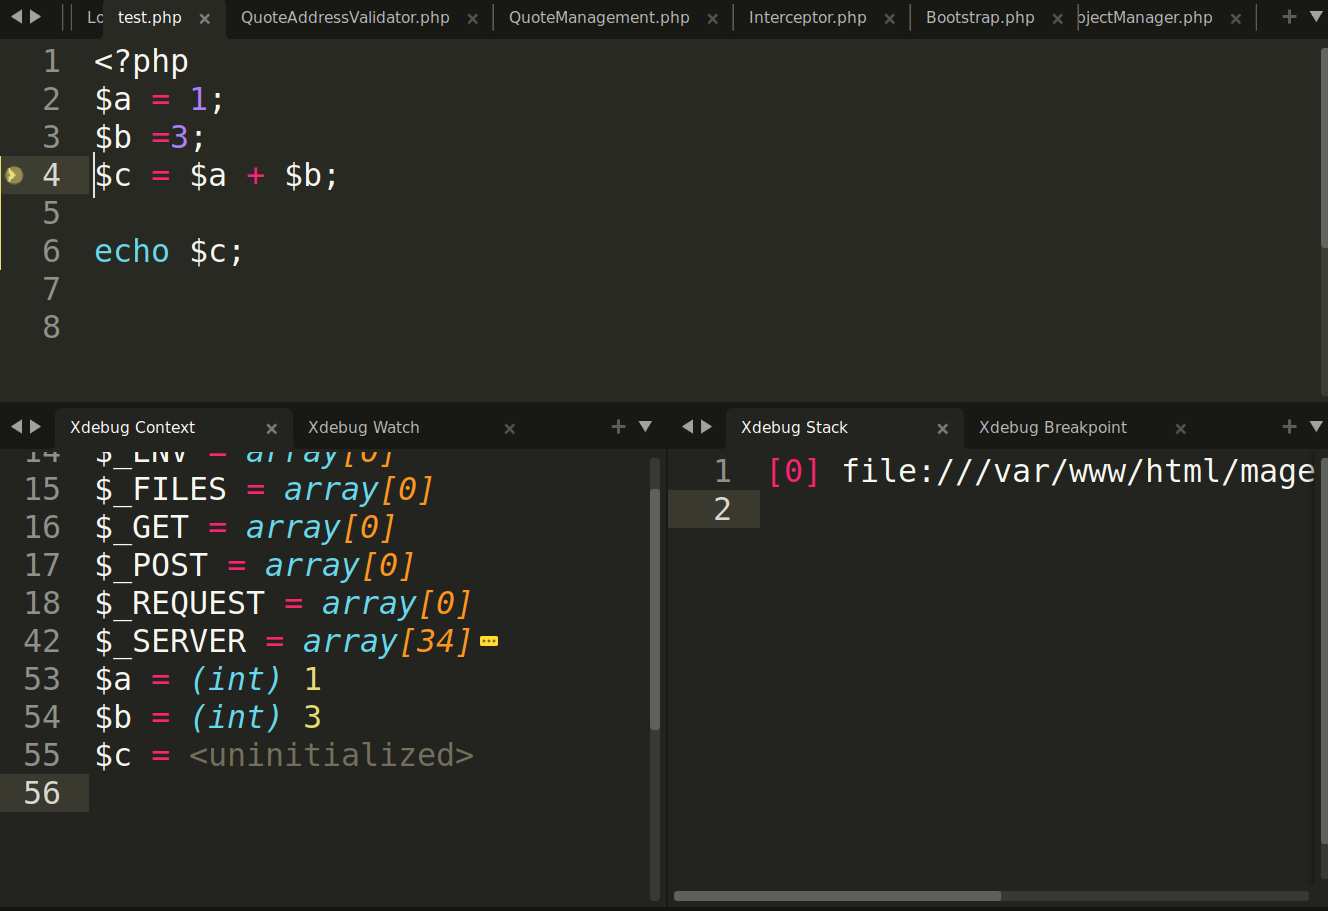Viewport: 1328px width, 911px height.
Task: Click the $a = (int) 1 row
Action: coord(208,679)
